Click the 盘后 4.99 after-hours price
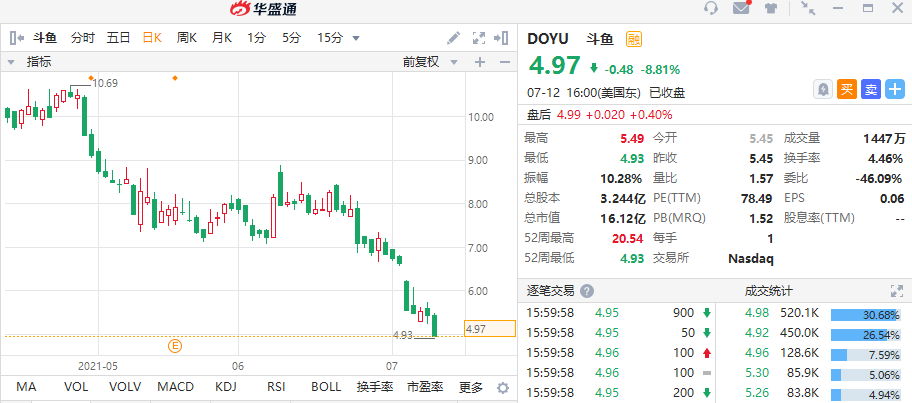The image size is (912, 403). point(568,115)
